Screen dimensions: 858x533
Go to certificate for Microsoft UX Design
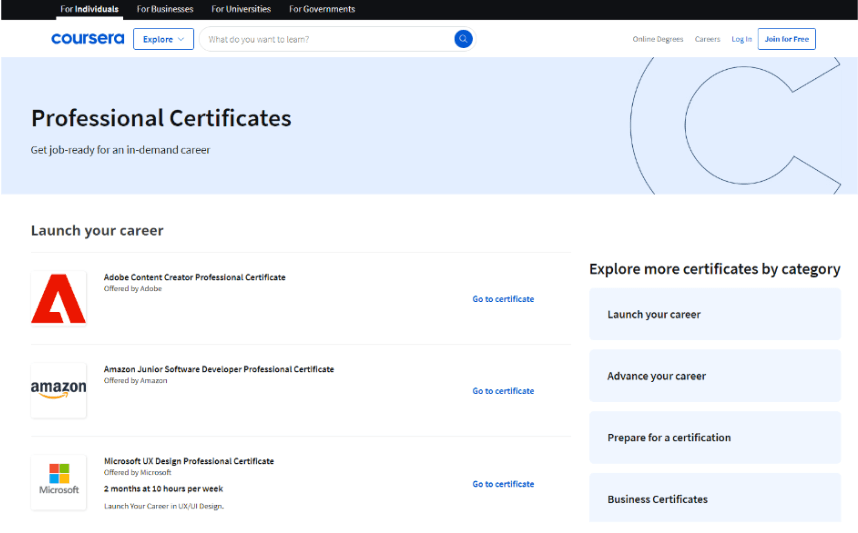coord(503,484)
